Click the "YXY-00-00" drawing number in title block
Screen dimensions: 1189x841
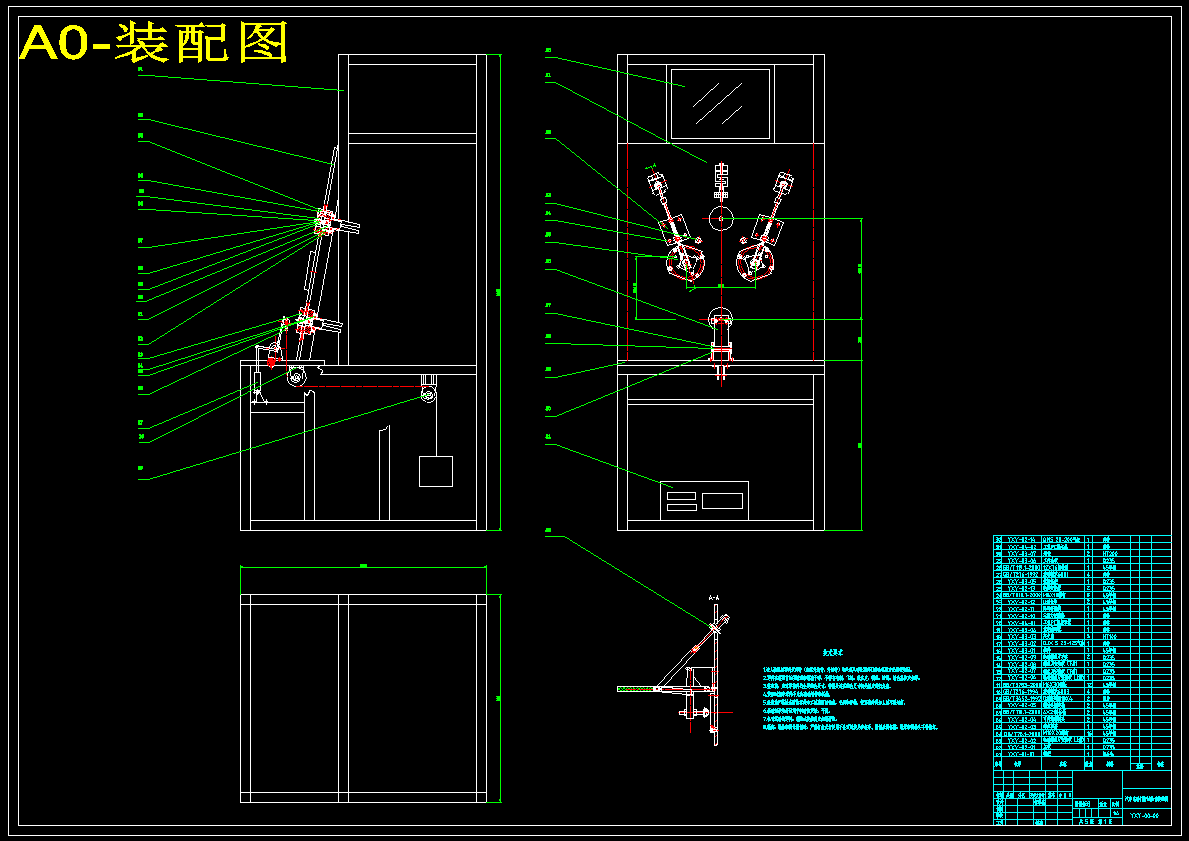tap(1143, 817)
